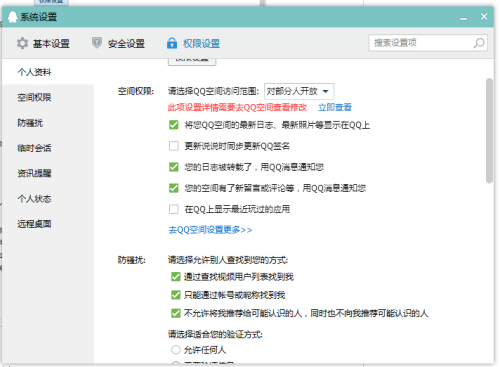Uncheck 只能通过帐号或昵称找到我
This screenshot has width=500, height=367.
176,295
